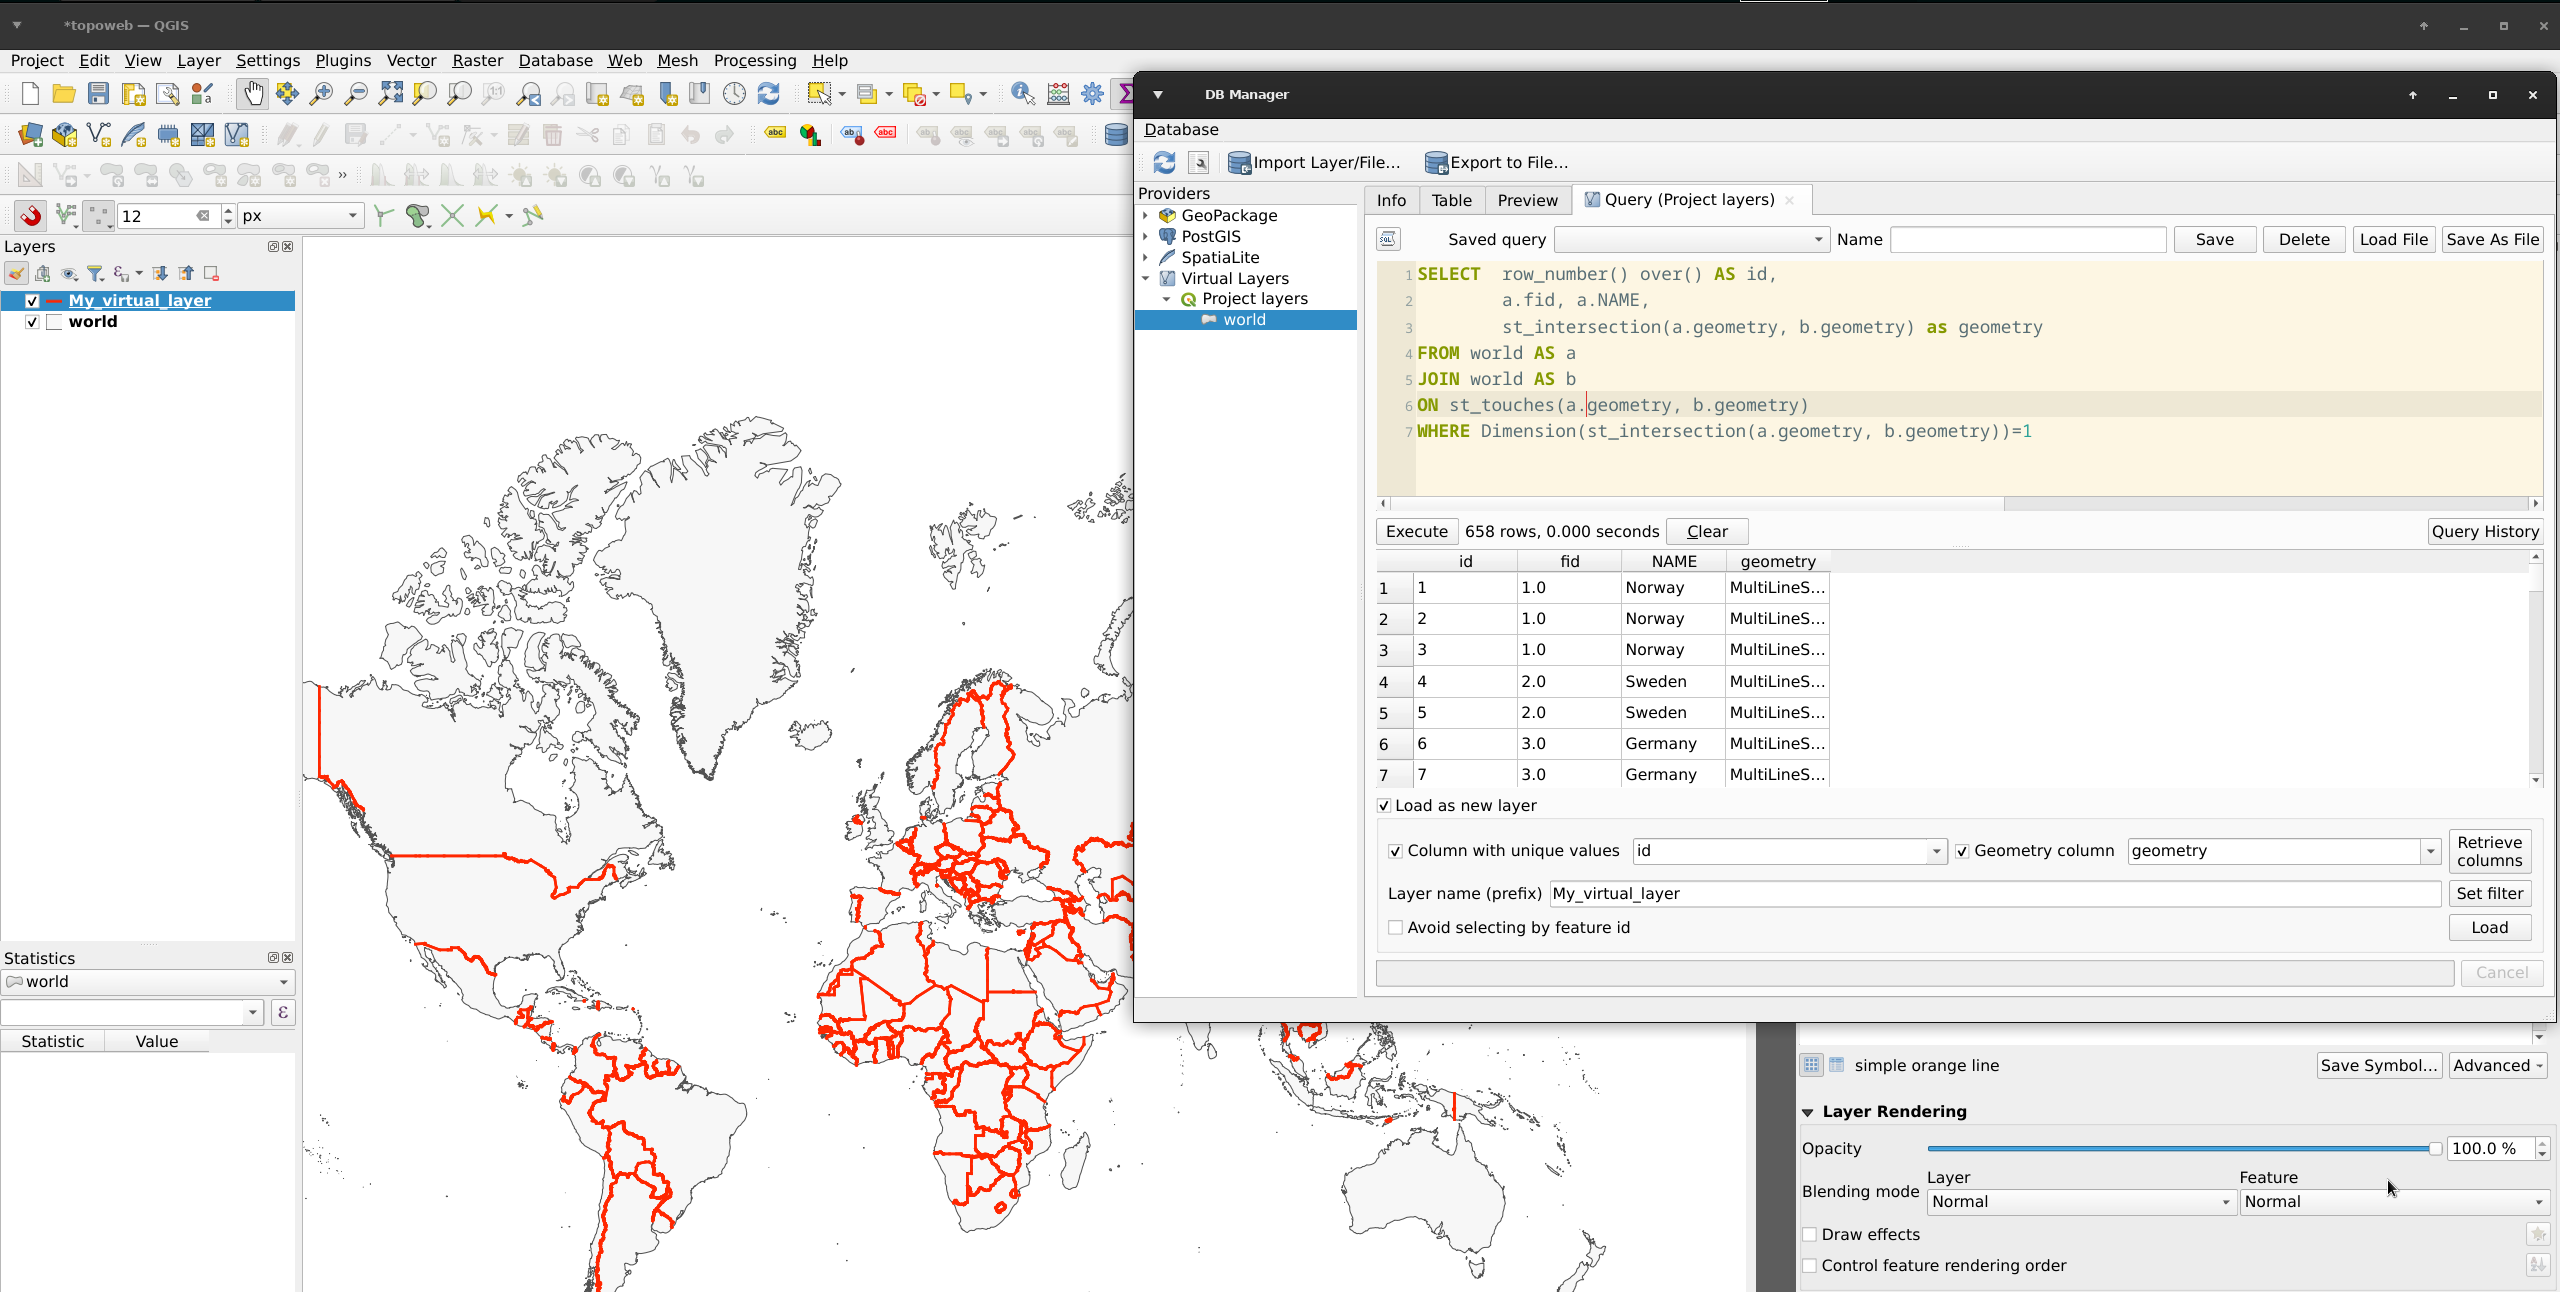Click the Load button
Viewport: 2560px width, 1292px height.
click(2490, 928)
